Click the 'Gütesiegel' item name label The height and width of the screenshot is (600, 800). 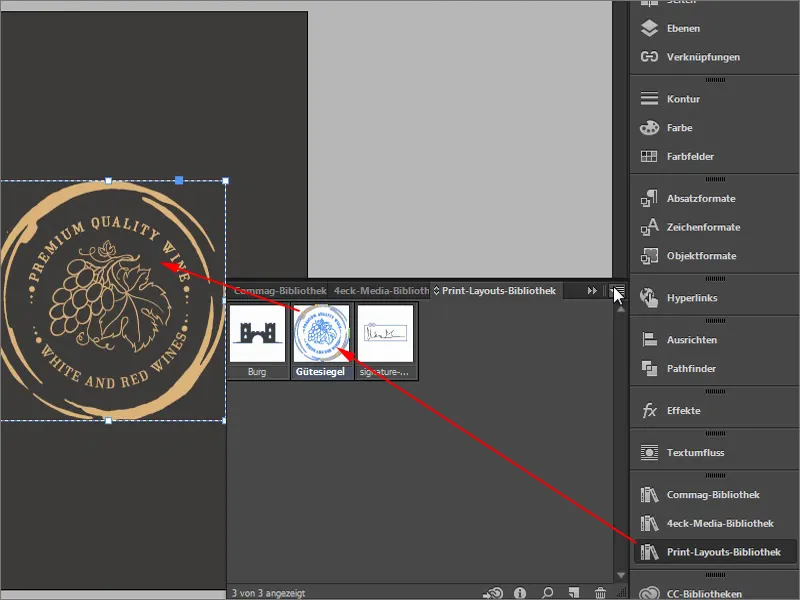(320, 372)
